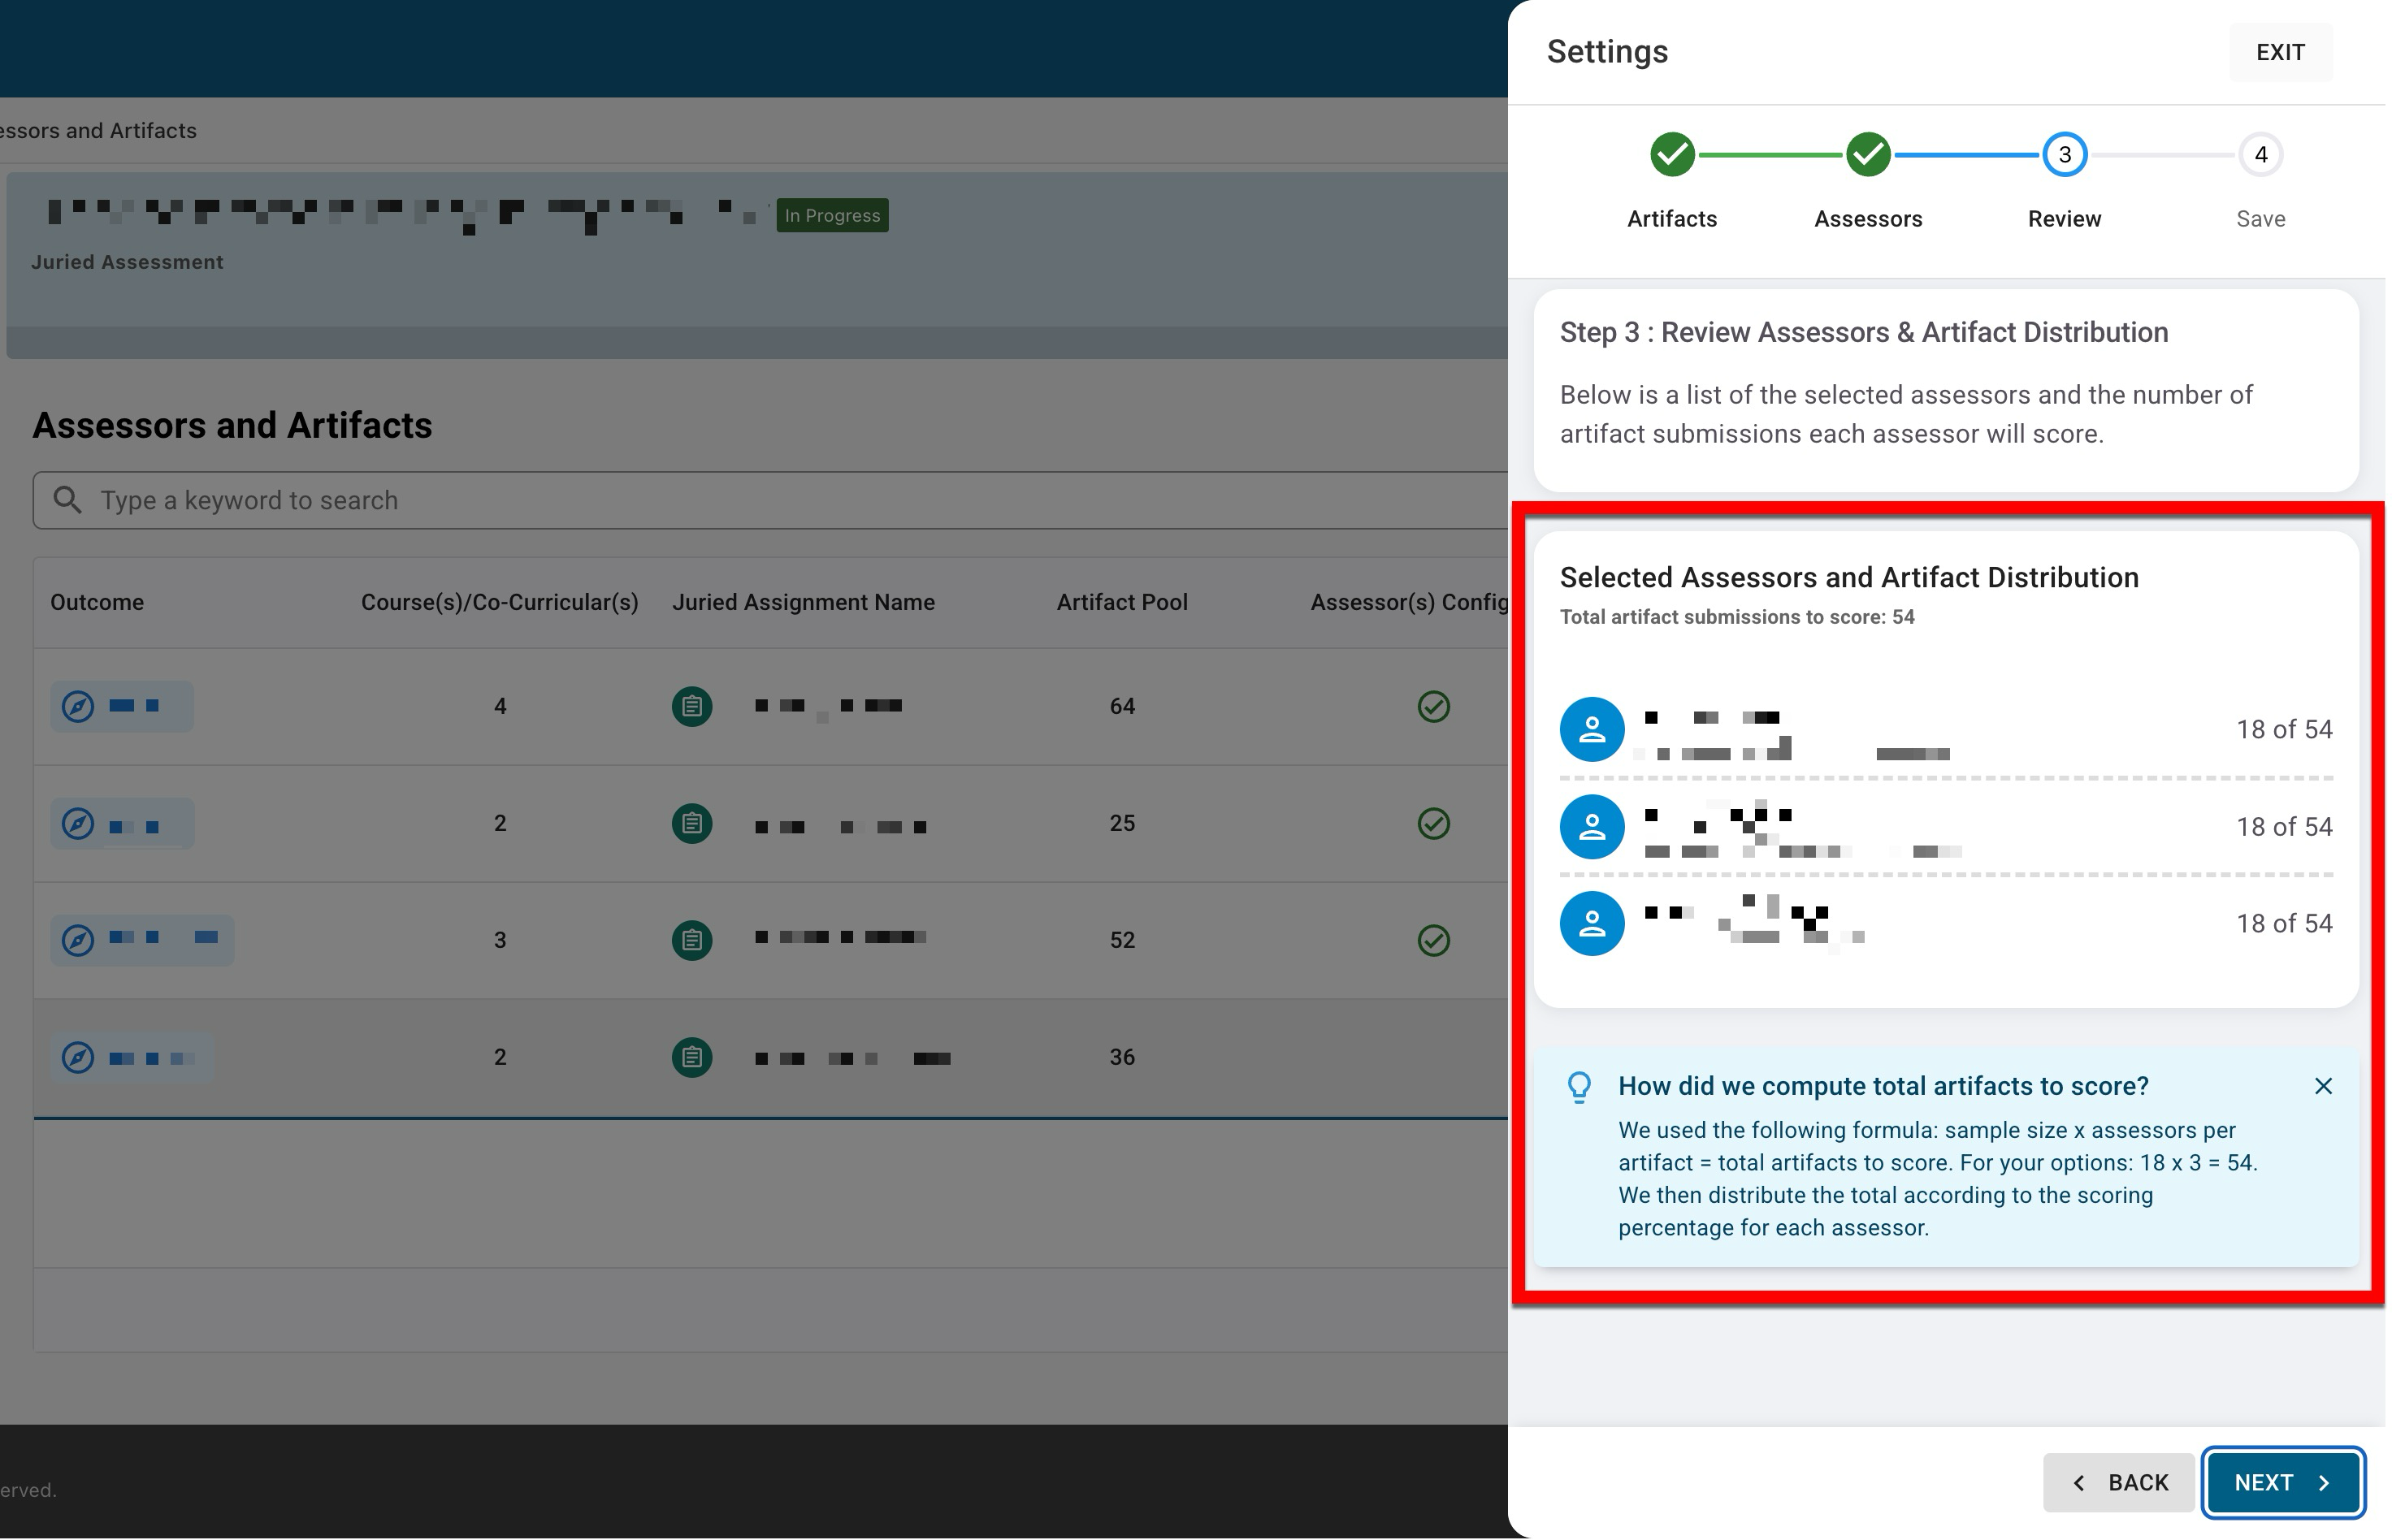The height and width of the screenshot is (1540, 2392).
Task: Click the Artifact Pool column header
Action: [x=1124, y=603]
